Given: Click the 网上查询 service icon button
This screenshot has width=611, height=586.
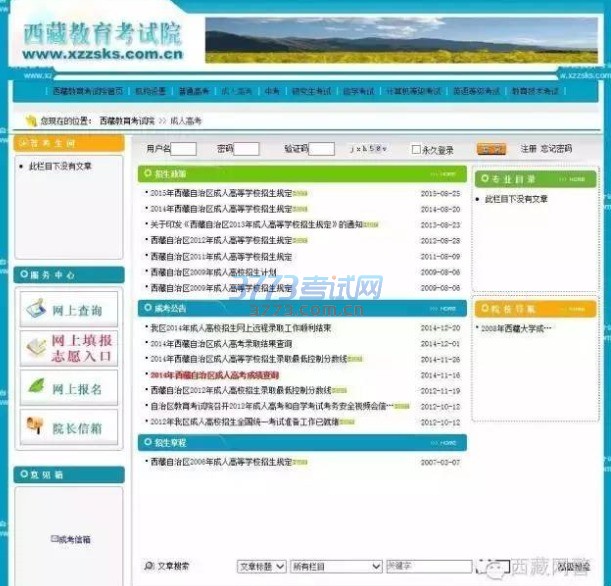Looking at the screenshot, I should click(69, 309).
